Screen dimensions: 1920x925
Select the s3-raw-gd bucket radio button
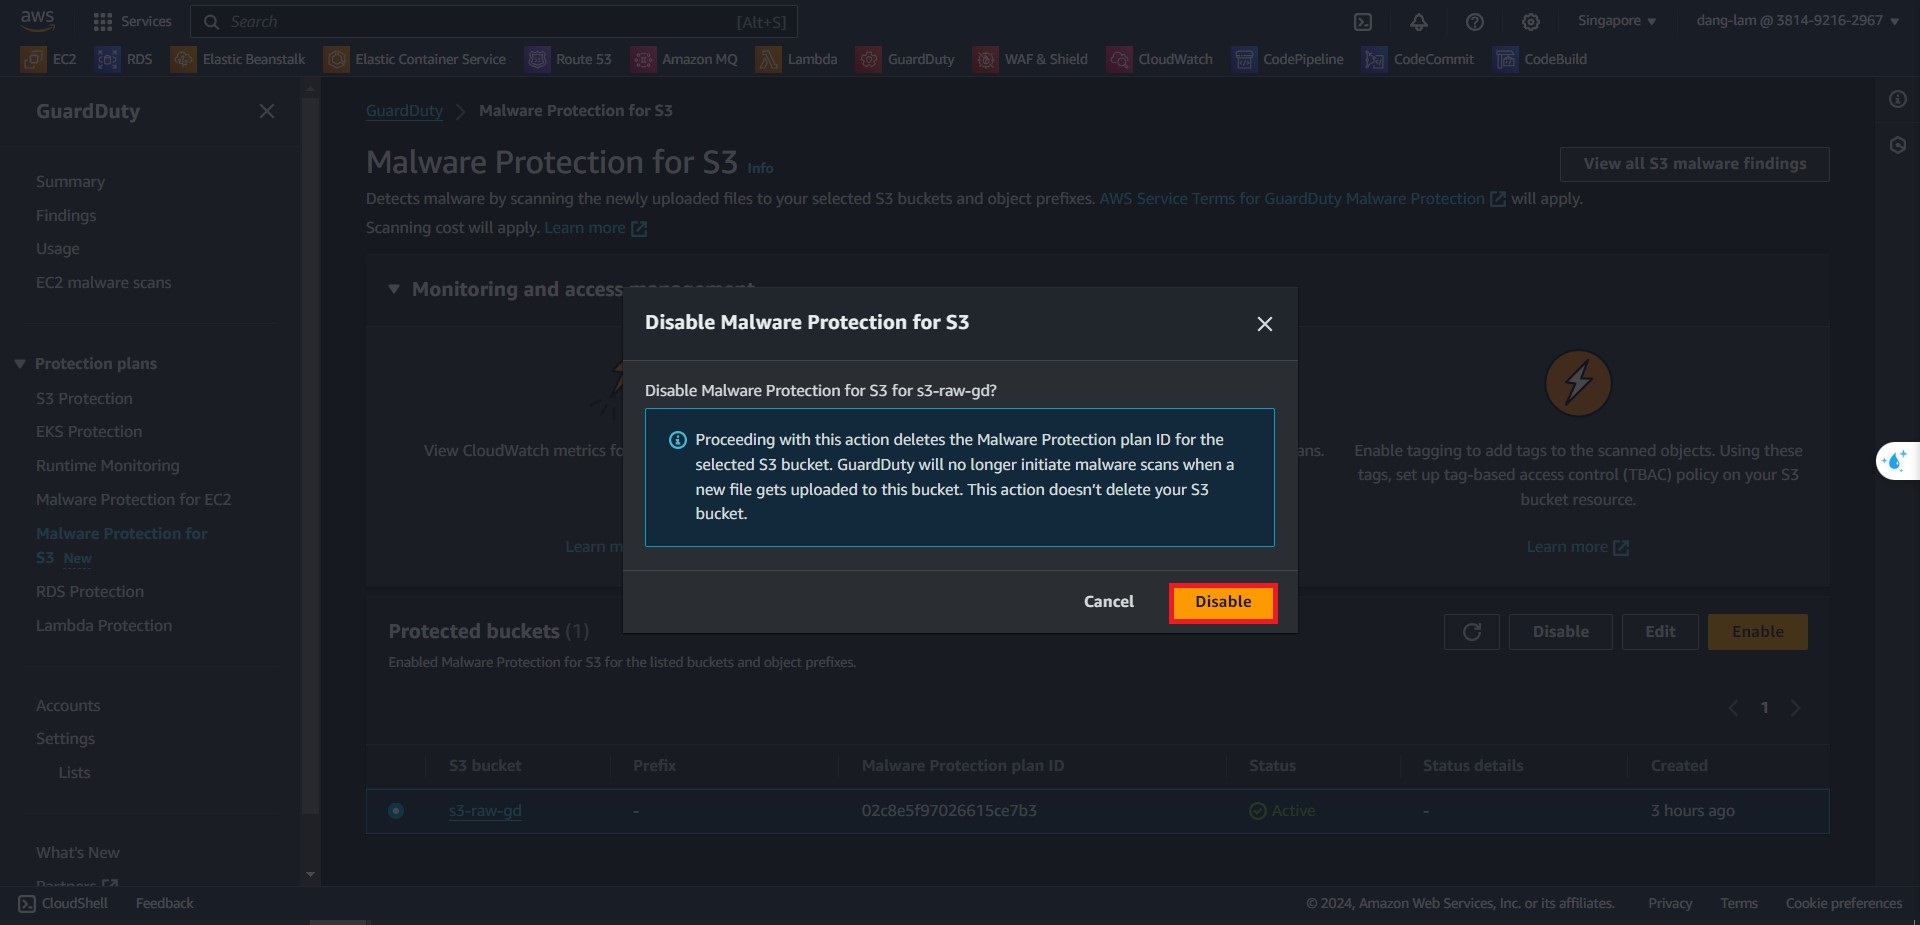[396, 811]
